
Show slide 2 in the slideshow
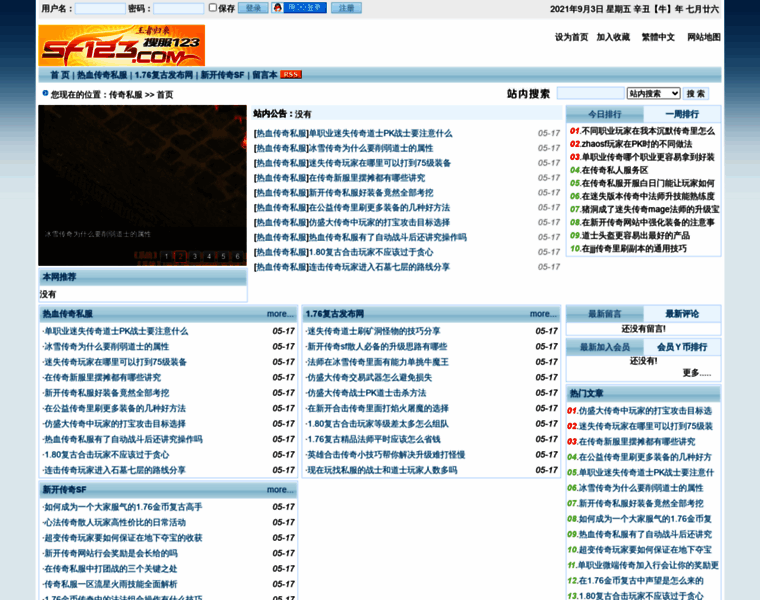pyautogui.click(x=180, y=256)
